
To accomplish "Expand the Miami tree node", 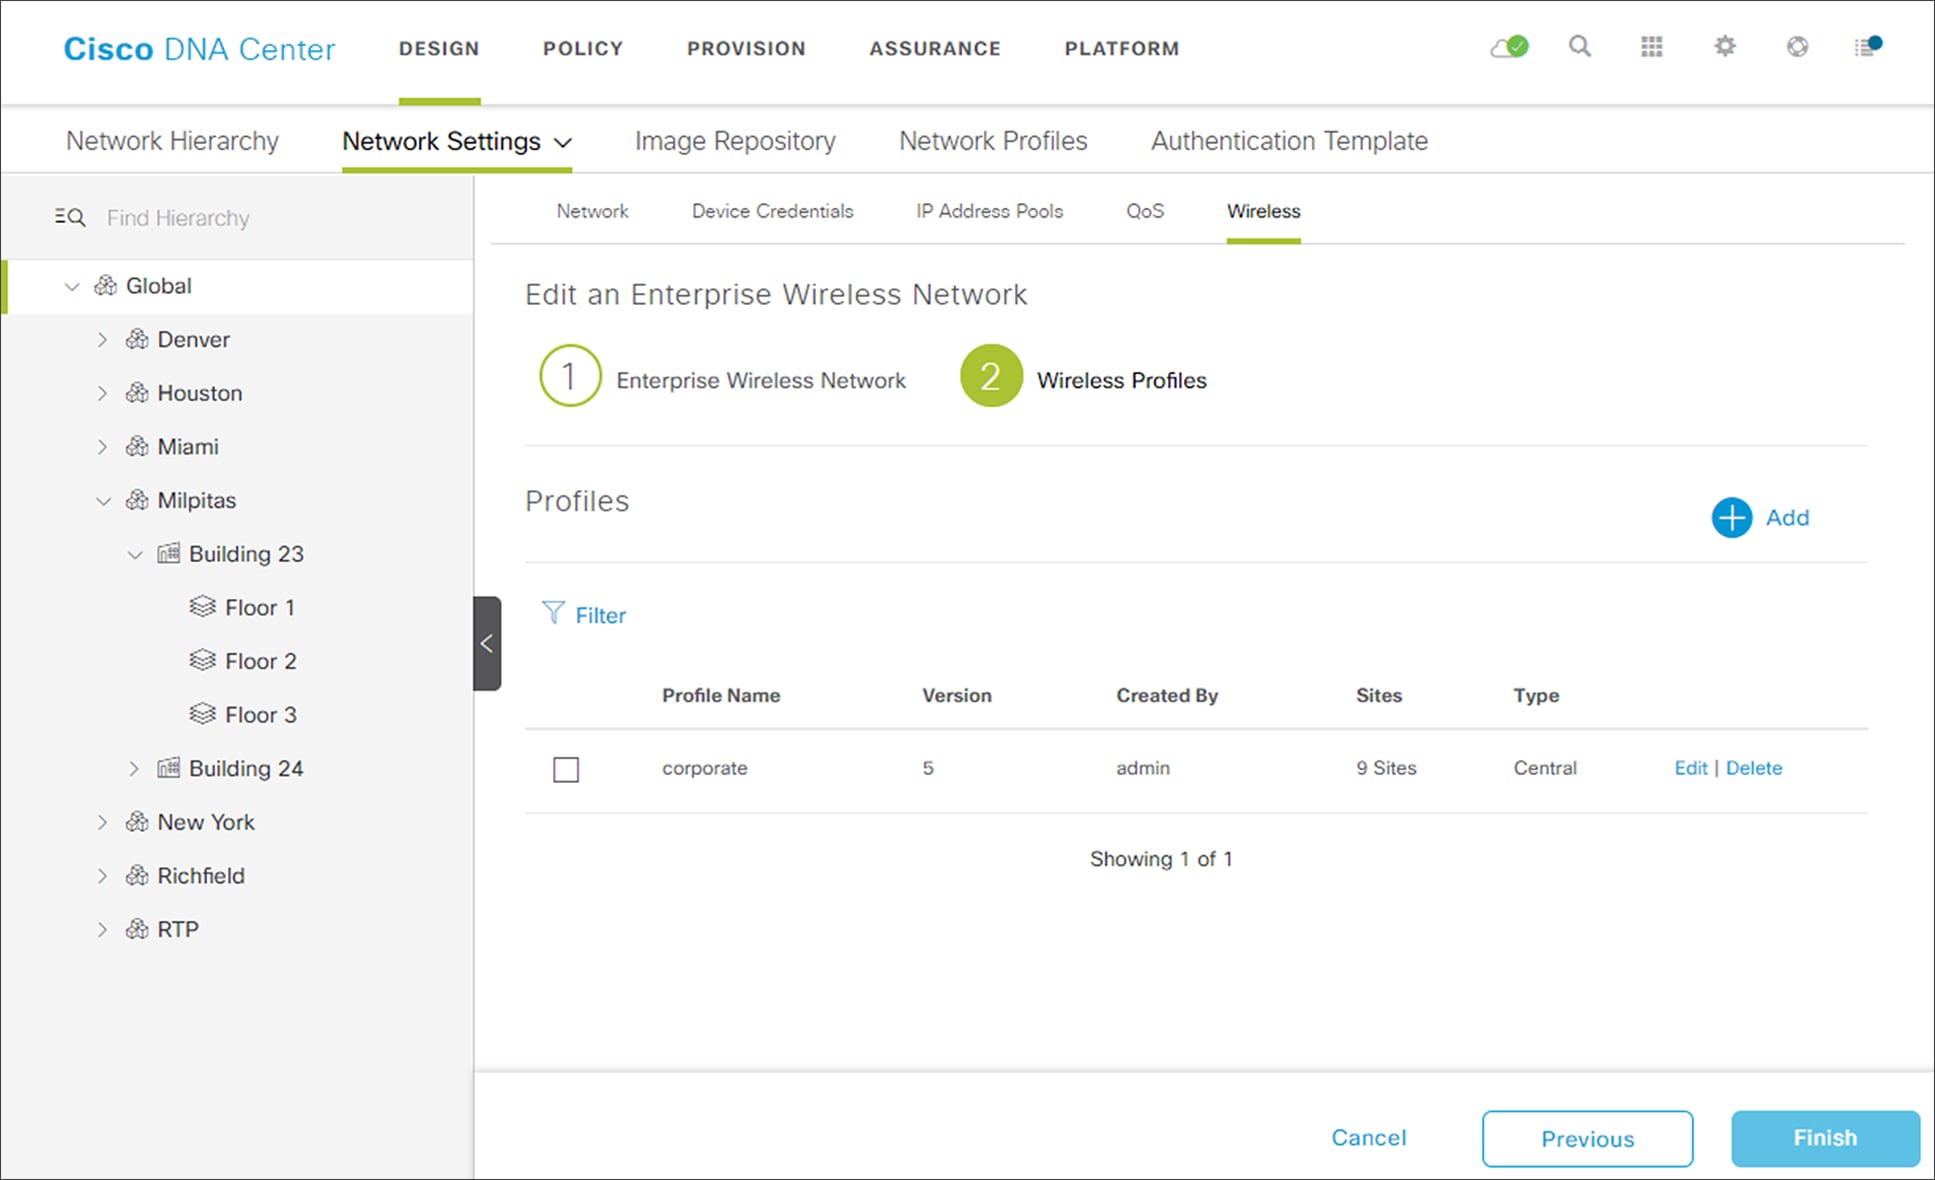I will pyautogui.click(x=102, y=447).
